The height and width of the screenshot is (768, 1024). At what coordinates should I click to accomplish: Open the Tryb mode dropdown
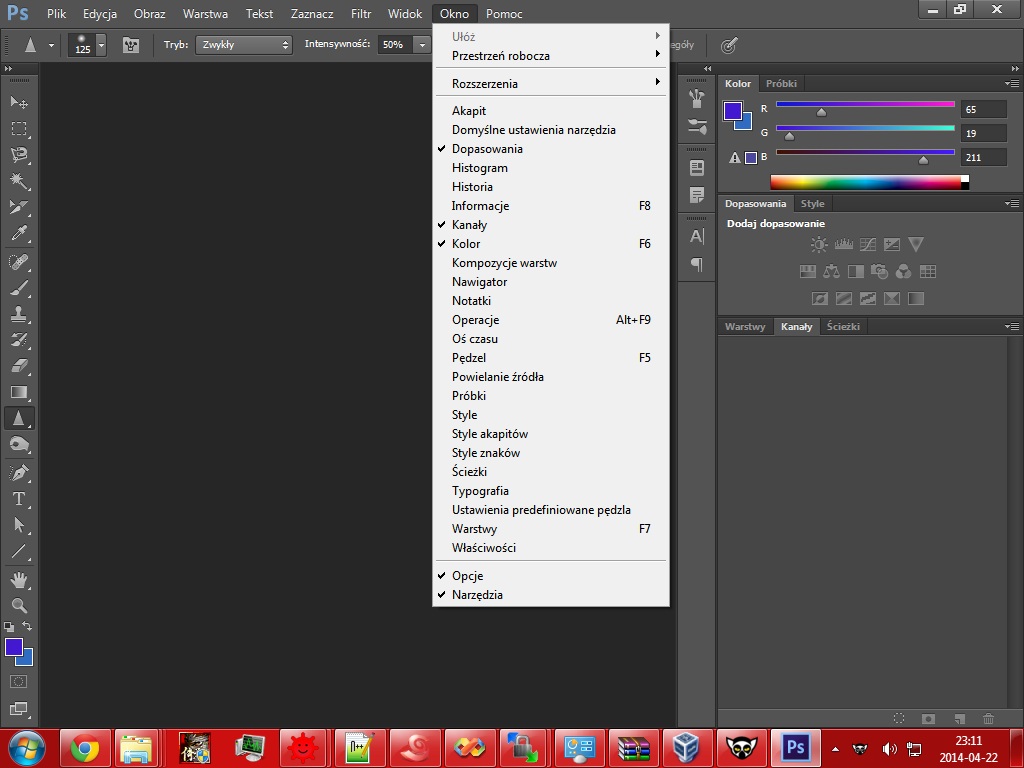point(244,44)
